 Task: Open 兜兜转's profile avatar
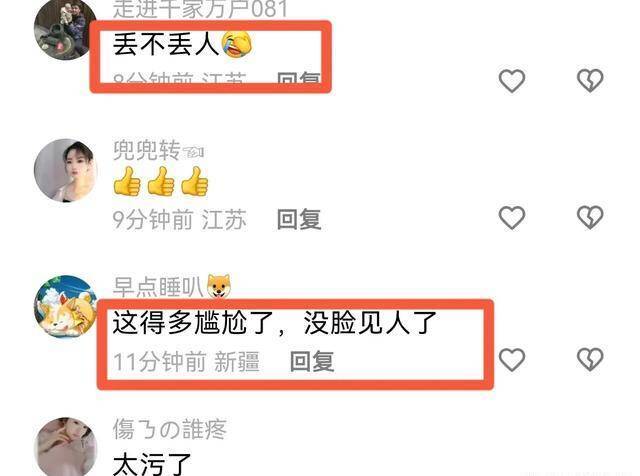pos(65,170)
